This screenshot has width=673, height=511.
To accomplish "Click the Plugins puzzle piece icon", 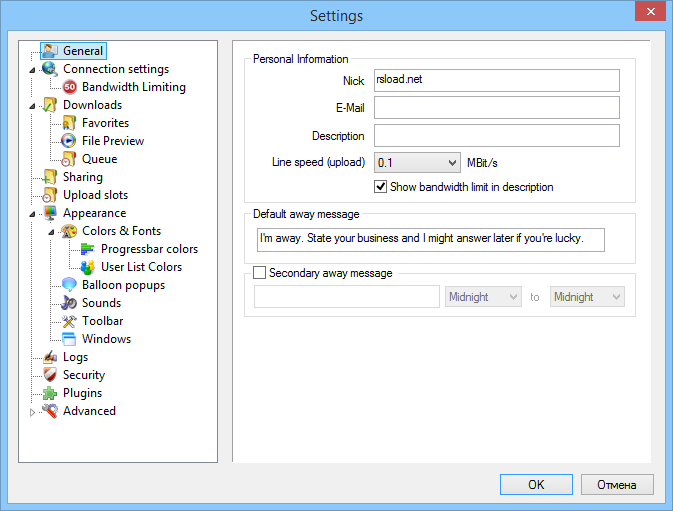I will pos(50,393).
